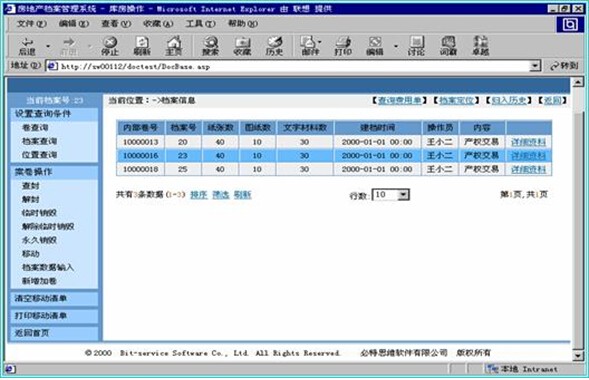Open the Edit (编辑) menu
This screenshot has height=380, width=589.
click(x=74, y=24)
